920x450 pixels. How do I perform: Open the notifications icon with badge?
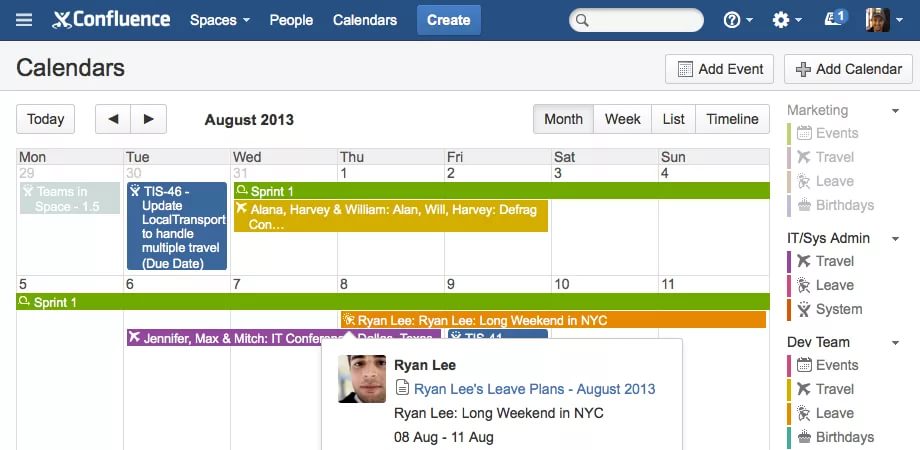(x=834, y=19)
